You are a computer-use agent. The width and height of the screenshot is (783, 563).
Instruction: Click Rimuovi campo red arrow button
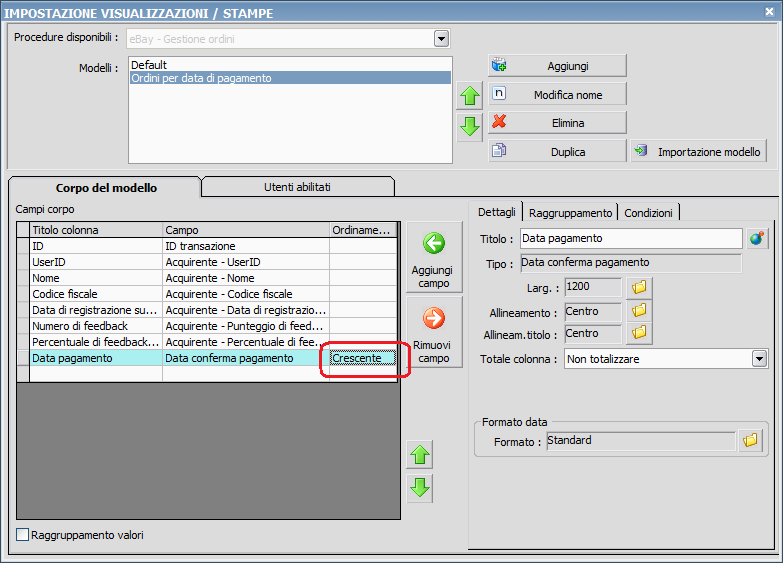434,332
